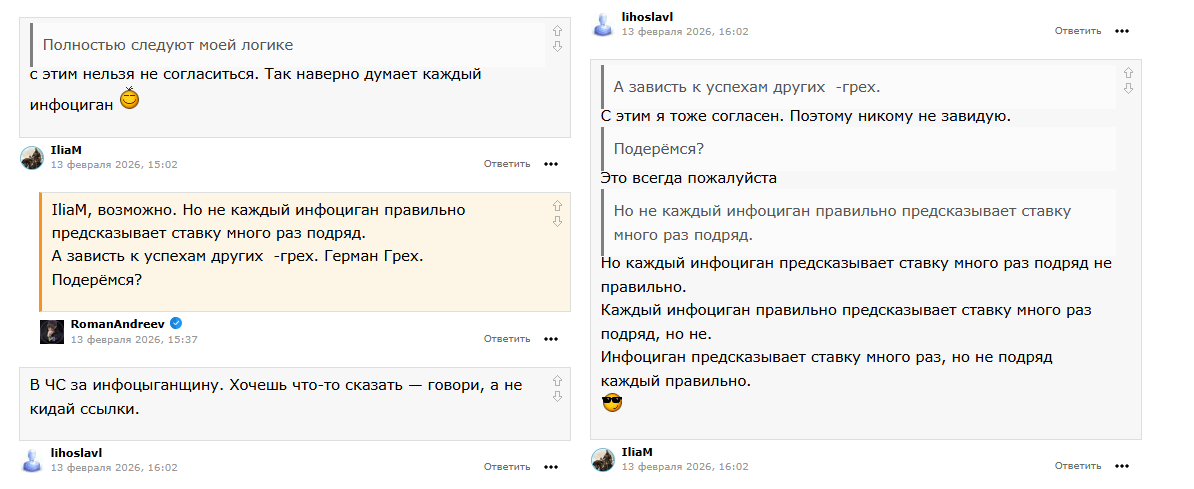
Task: Open three-dot menu for IliaM's 16:02 comment
Action: (1122, 467)
